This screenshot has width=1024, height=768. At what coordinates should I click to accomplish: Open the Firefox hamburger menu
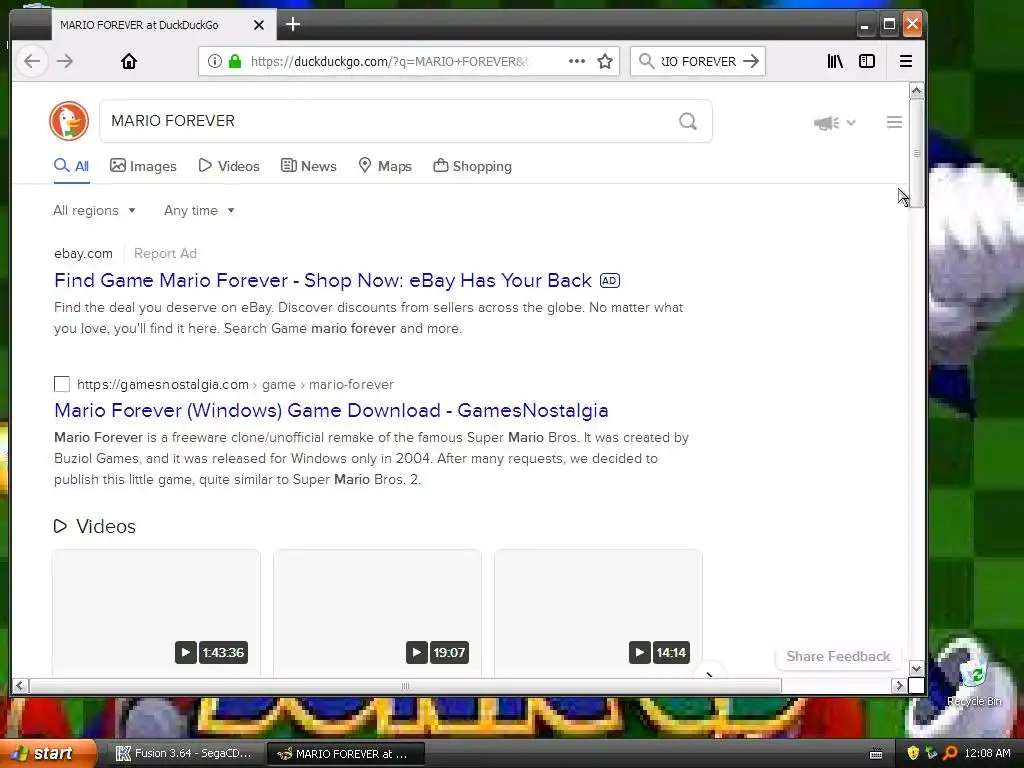click(906, 61)
